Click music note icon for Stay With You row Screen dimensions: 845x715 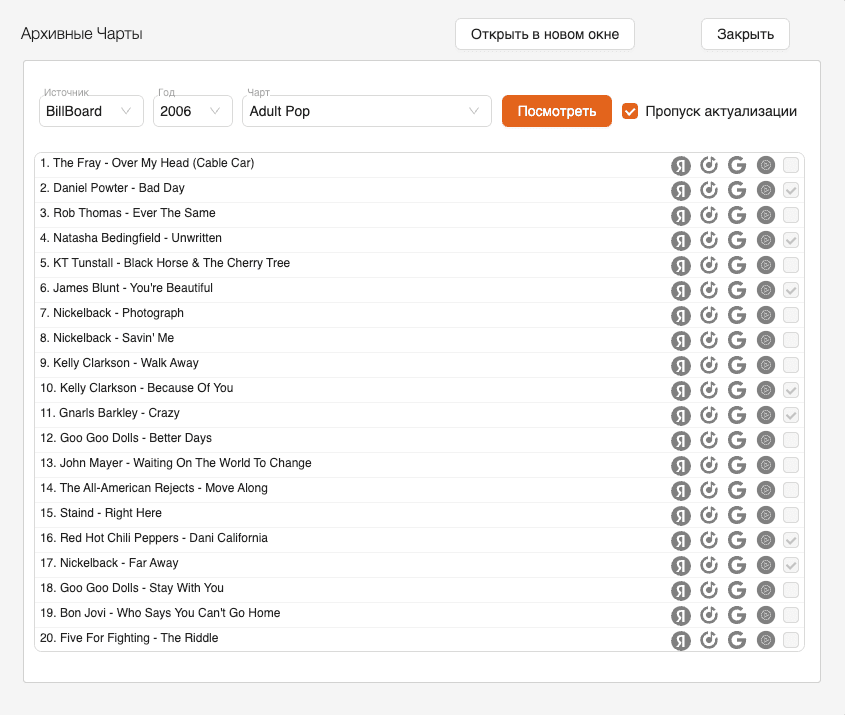pos(709,589)
